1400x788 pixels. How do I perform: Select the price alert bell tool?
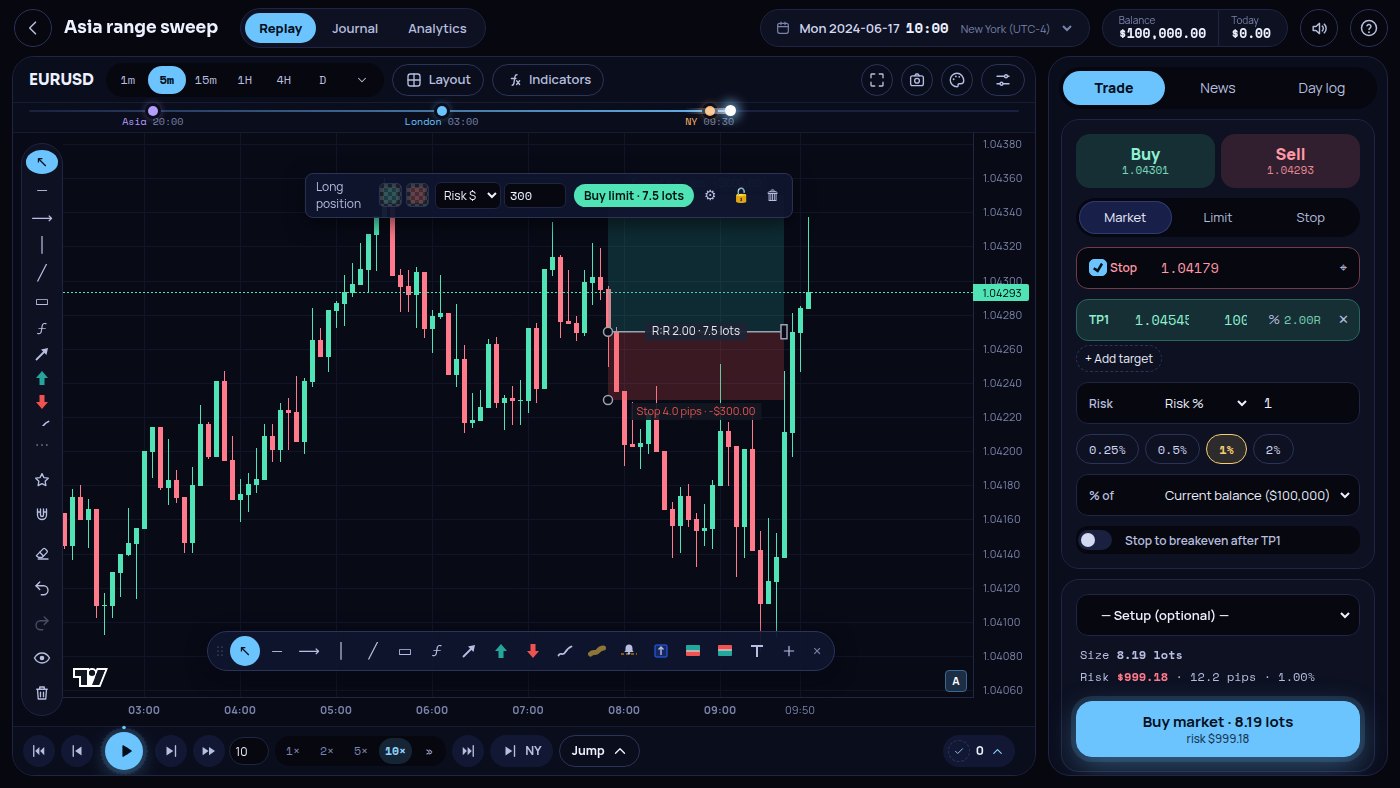tap(629, 651)
